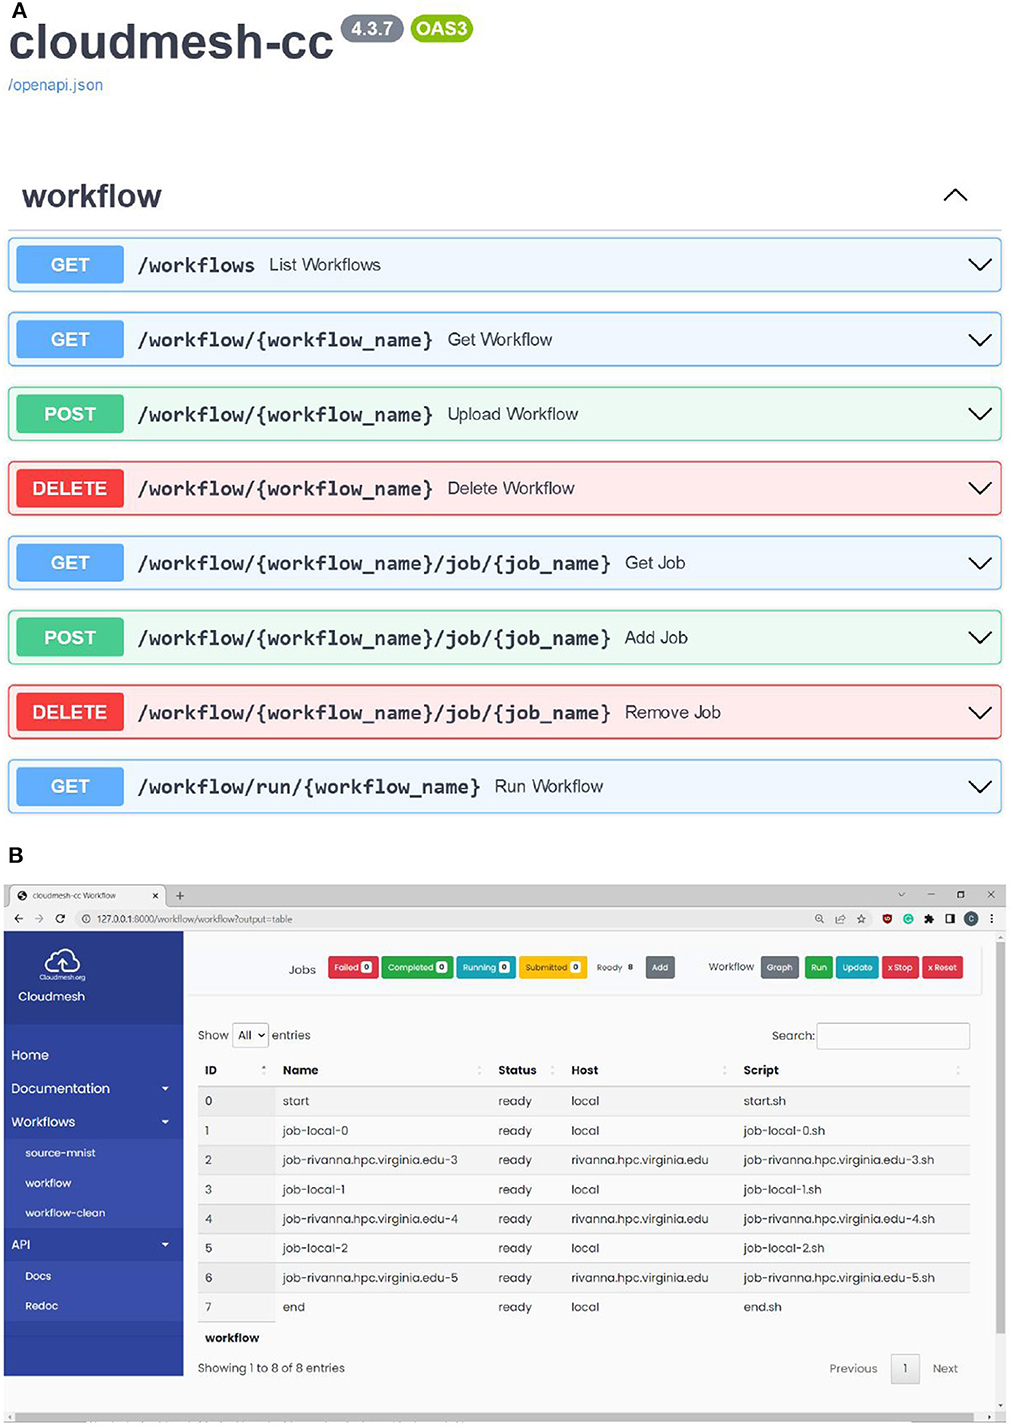Open Redoc under API in sidebar
This screenshot has width=1013, height=1428.
[x=42, y=1306]
